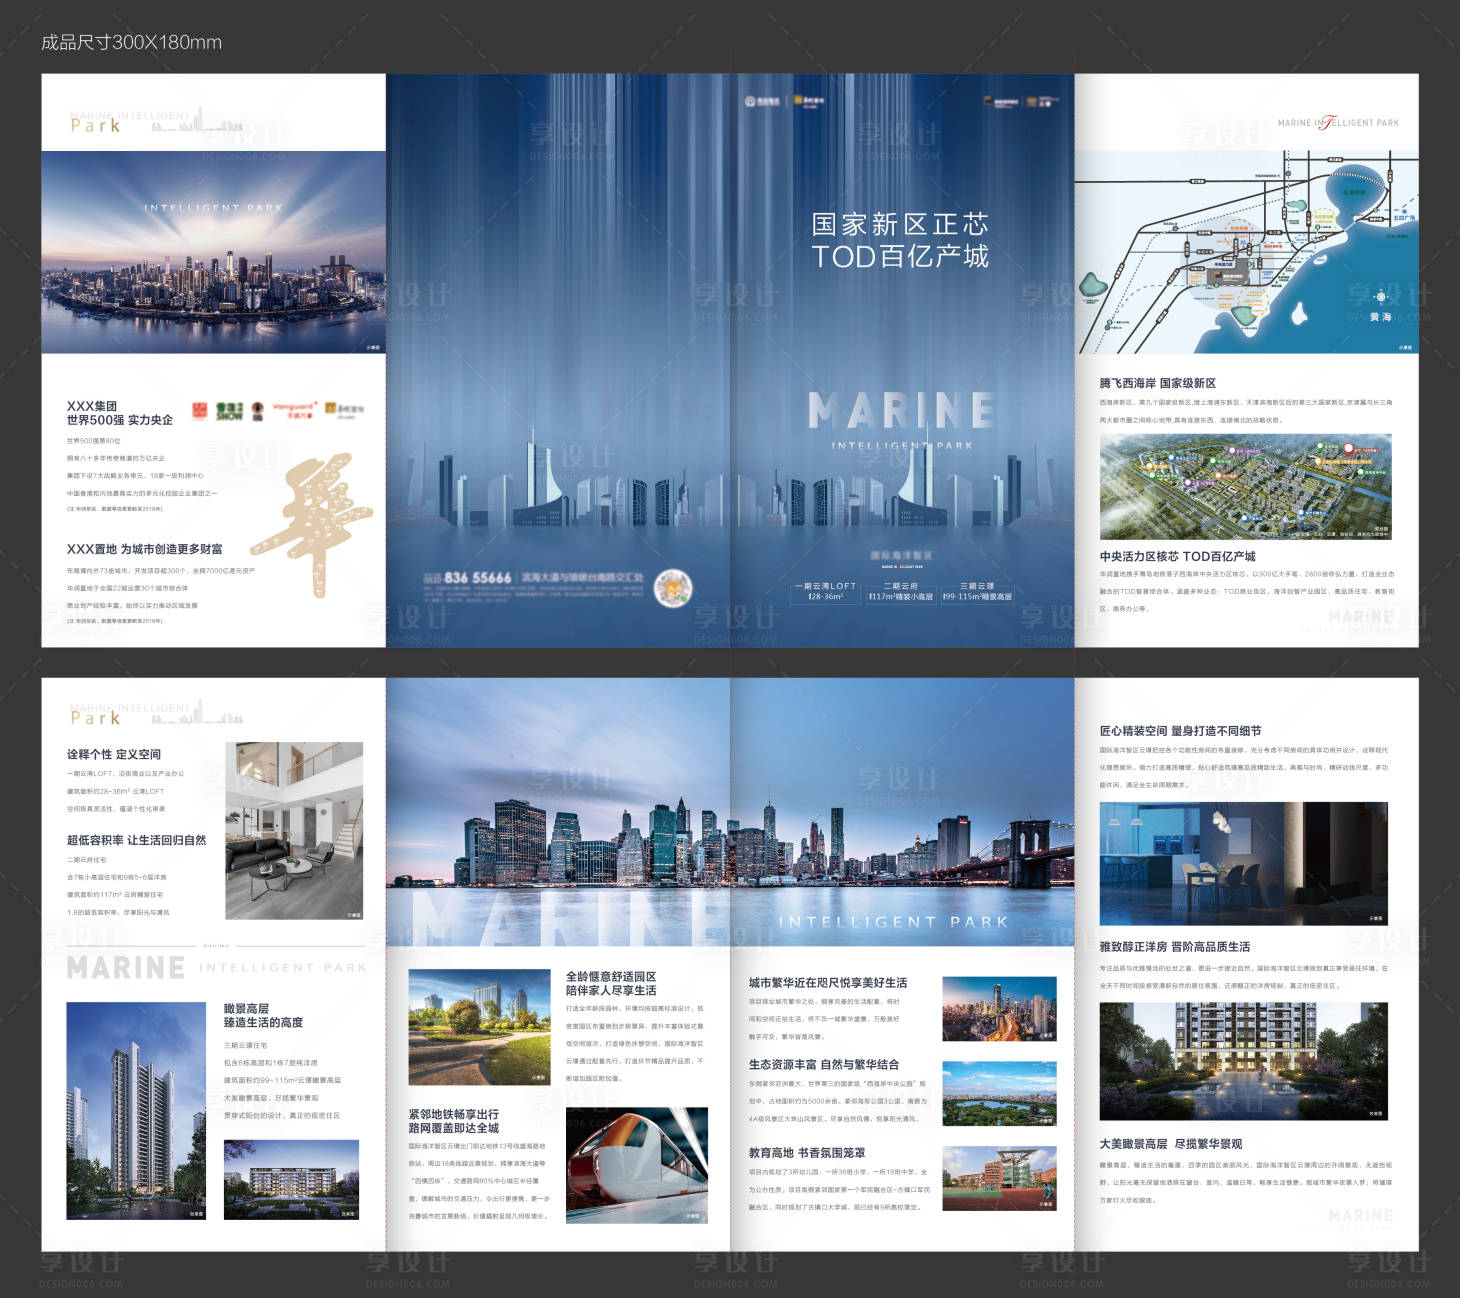Click the large gold 华 calligraphy character
Image resolution: width=1460 pixels, height=1298 pixels.
[312, 523]
